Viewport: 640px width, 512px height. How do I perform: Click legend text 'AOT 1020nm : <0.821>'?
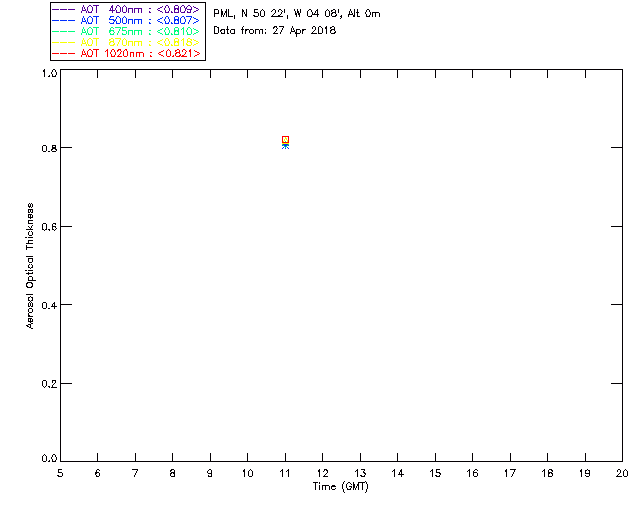pyautogui.click(x=140, y=53)
